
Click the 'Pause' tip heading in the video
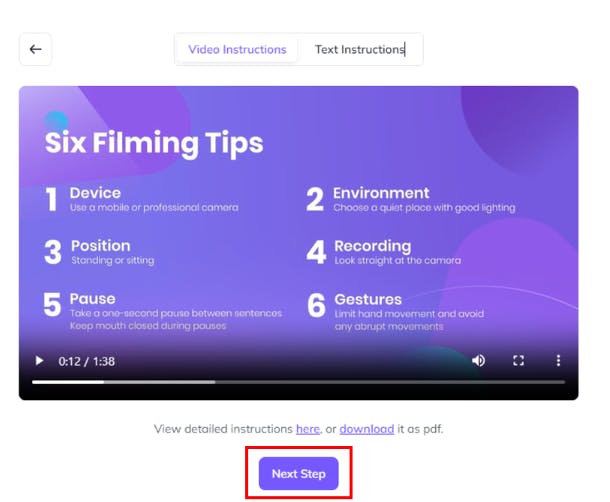tap(93, 299)
